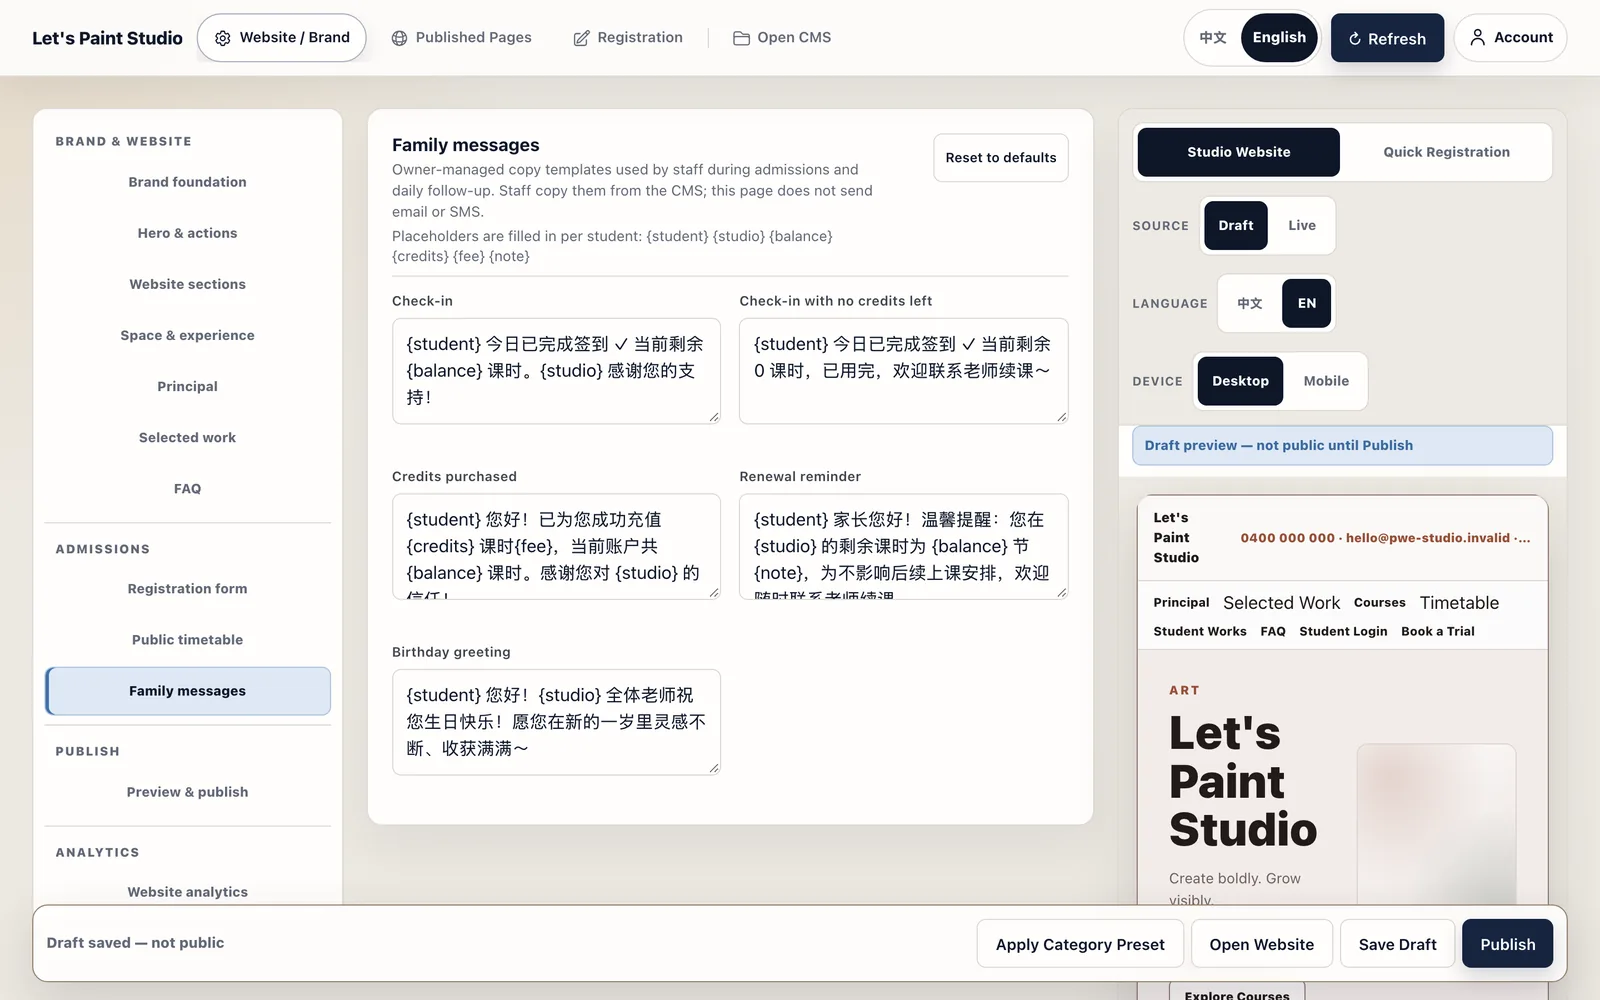This screenshot has width=1600, height=1000.
Task: Click the person icon in Account button
Action: [1477, 37]
